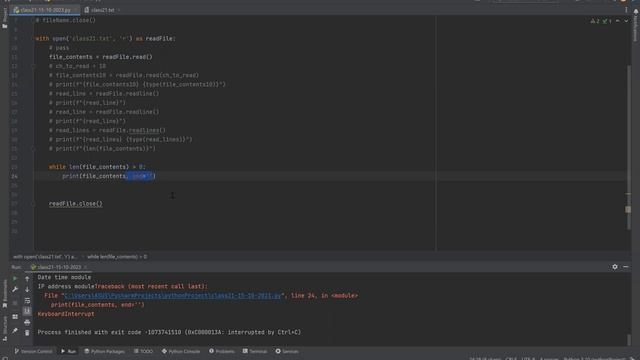Click the pin tab icon in Run panel
This screenshot has width=640, height=360.
point(15,331)
